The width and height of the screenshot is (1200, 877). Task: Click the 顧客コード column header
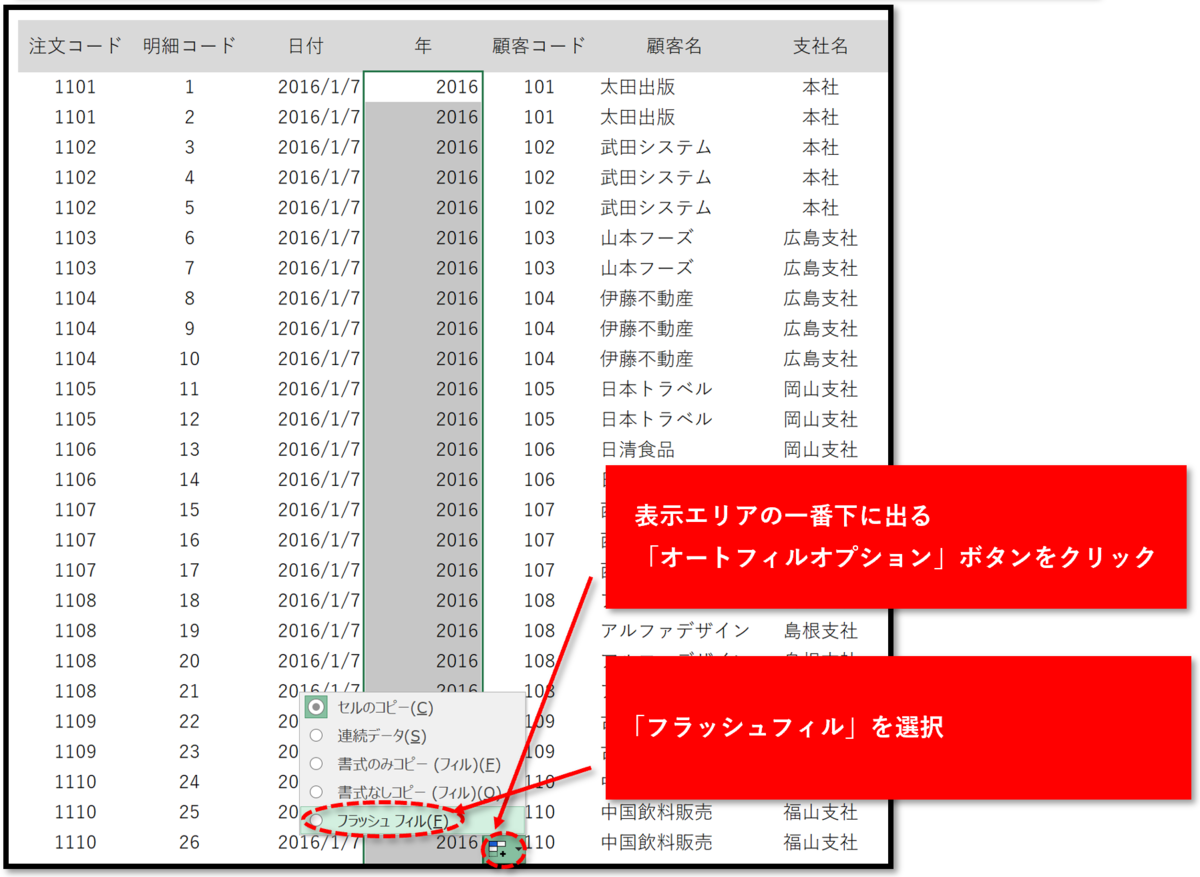(x=539, y=45)
